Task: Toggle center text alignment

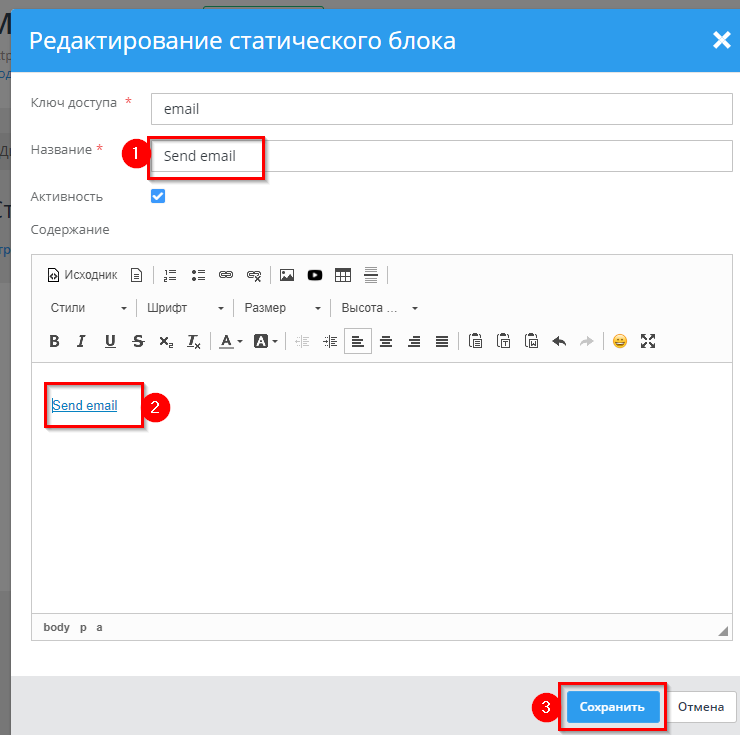Action: [x=386, y=341]
